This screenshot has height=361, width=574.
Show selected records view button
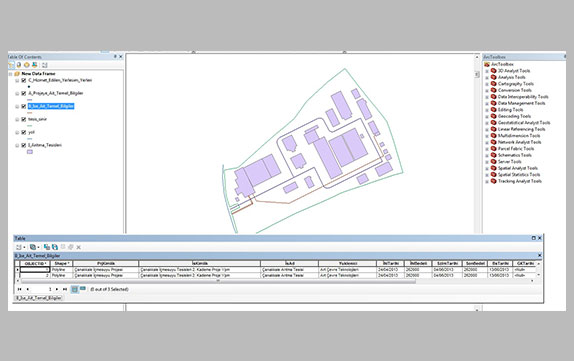[83, 289]
